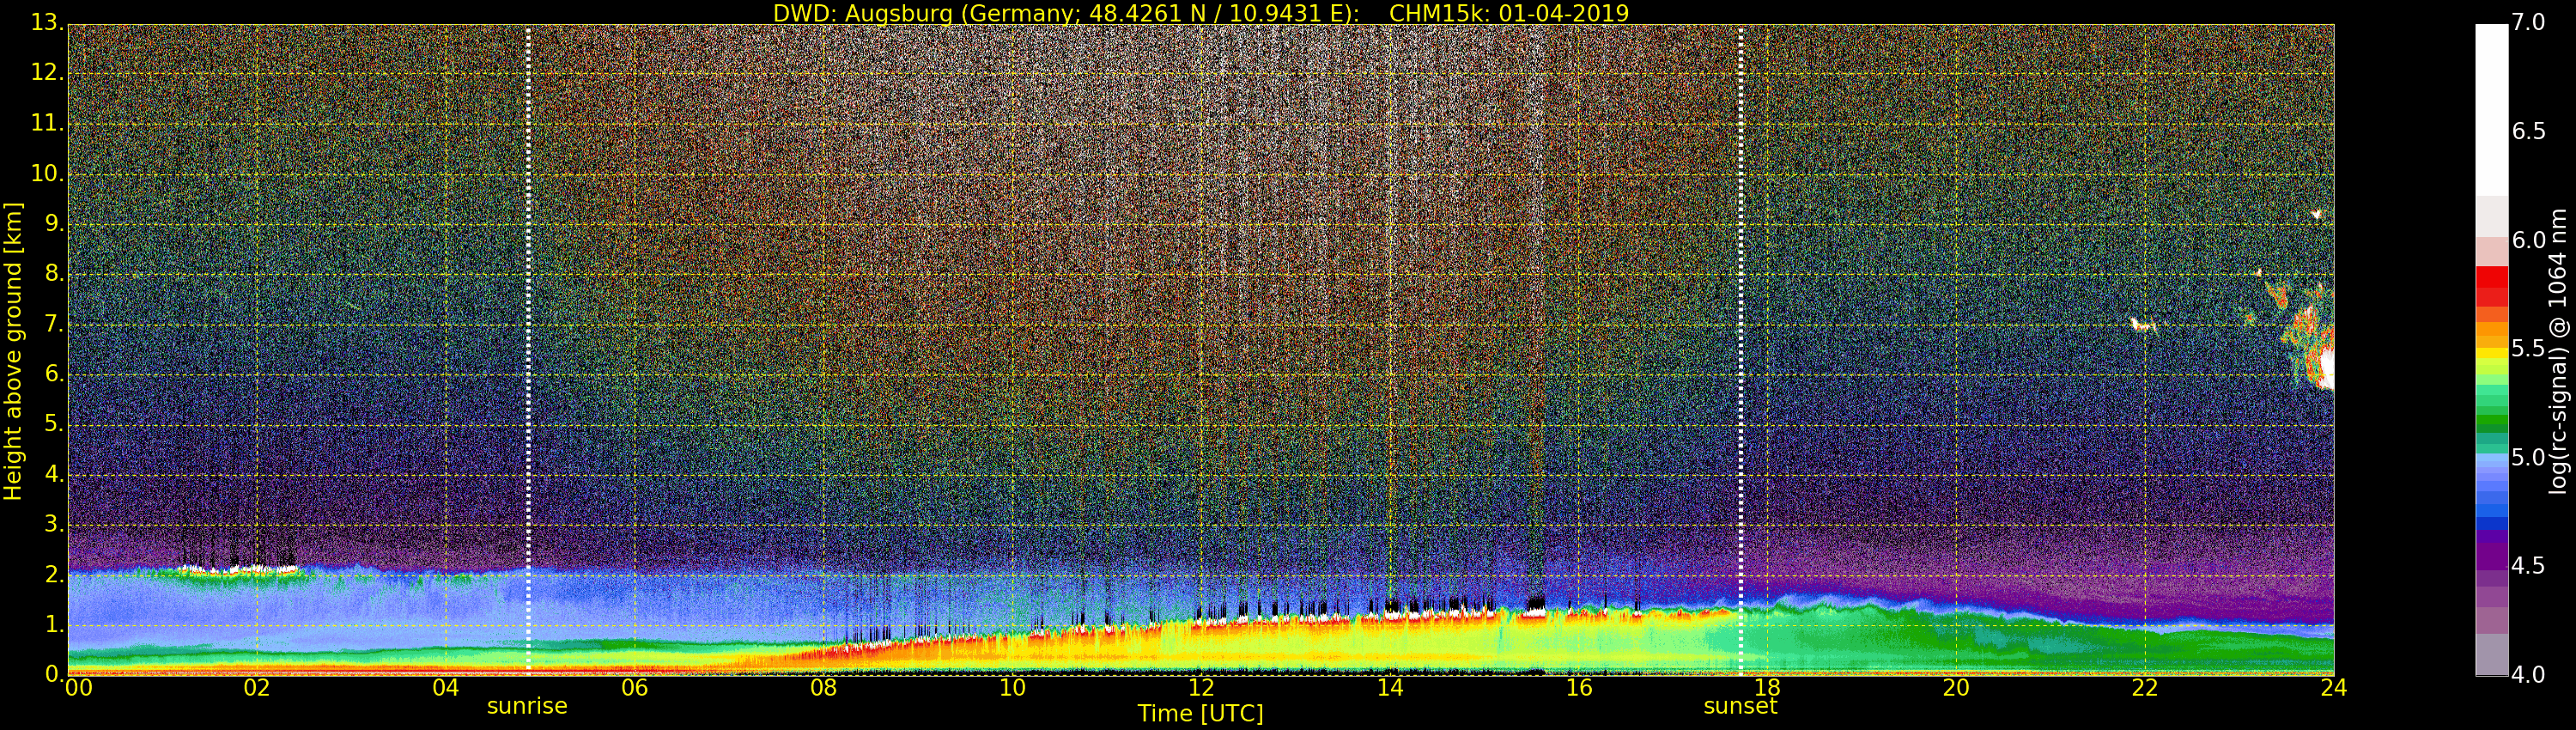Click the green band in the colorbar
Screen dimensions: 2576x730
2491,417
